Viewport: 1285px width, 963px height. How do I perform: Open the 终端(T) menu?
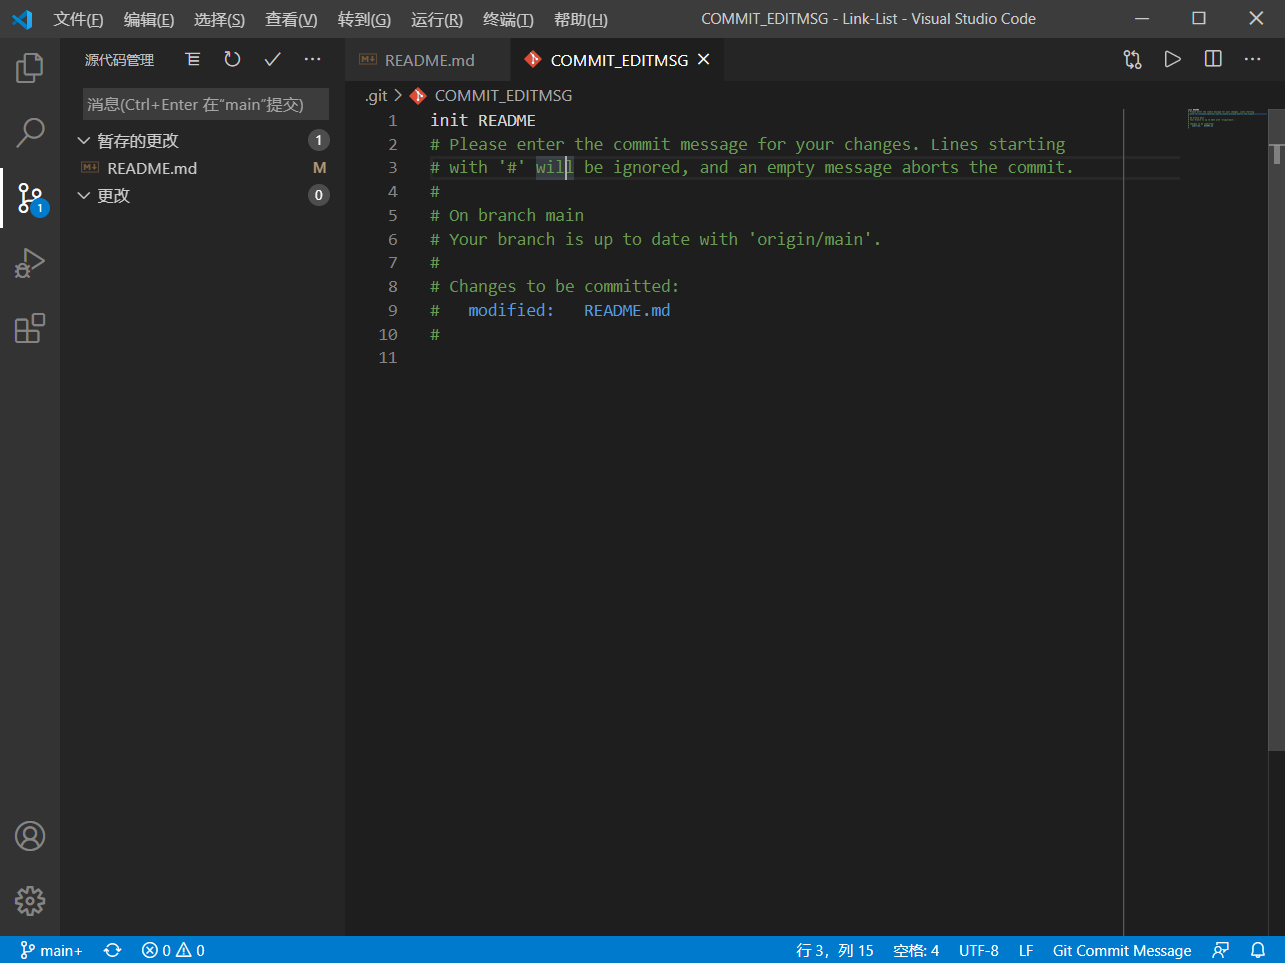pos(508,19)
